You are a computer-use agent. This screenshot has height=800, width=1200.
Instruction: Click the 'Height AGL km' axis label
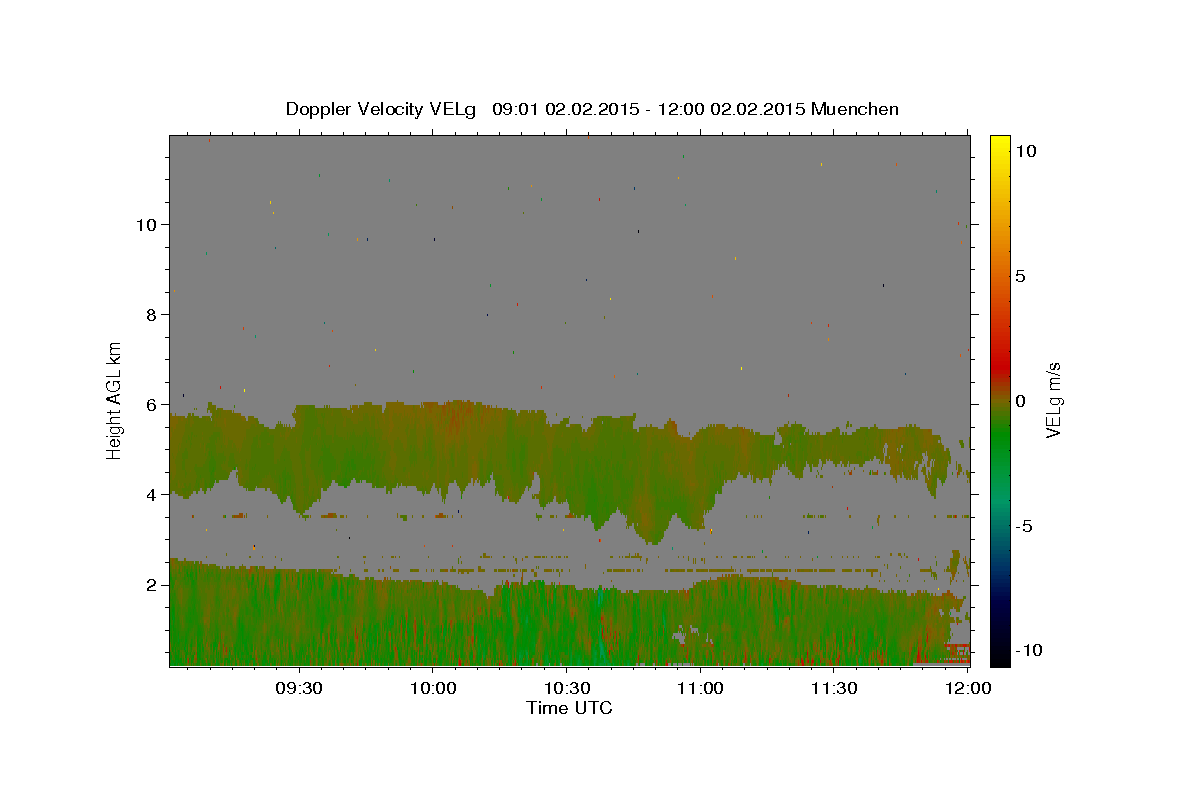115,399
